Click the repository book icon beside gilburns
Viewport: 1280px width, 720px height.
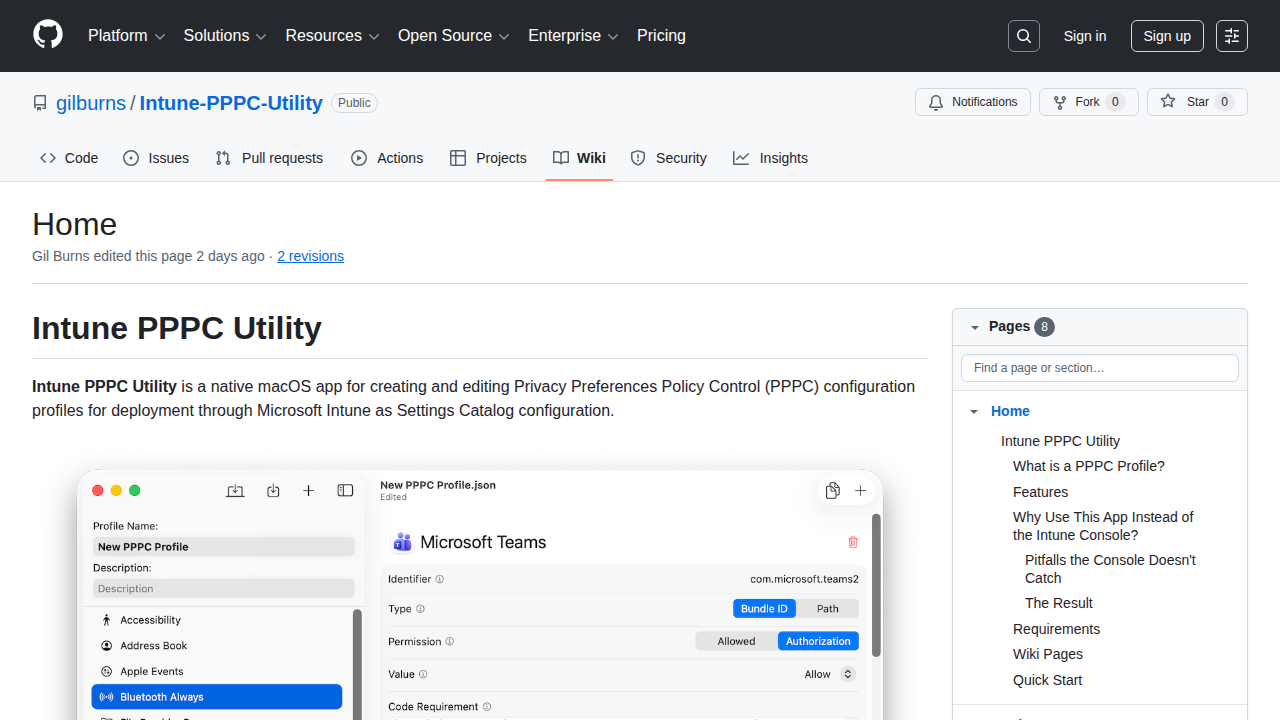40,103
